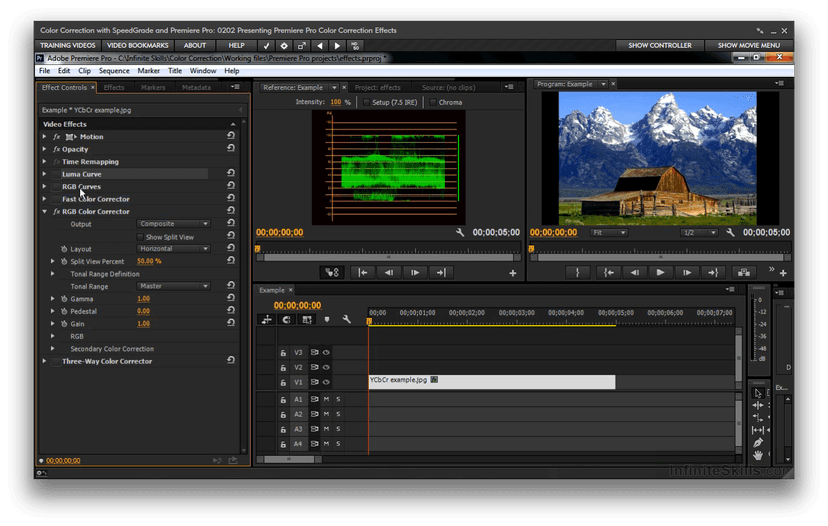
Task: Select the Pen tool in Tools panel
Action: click(x=758, y=443)
